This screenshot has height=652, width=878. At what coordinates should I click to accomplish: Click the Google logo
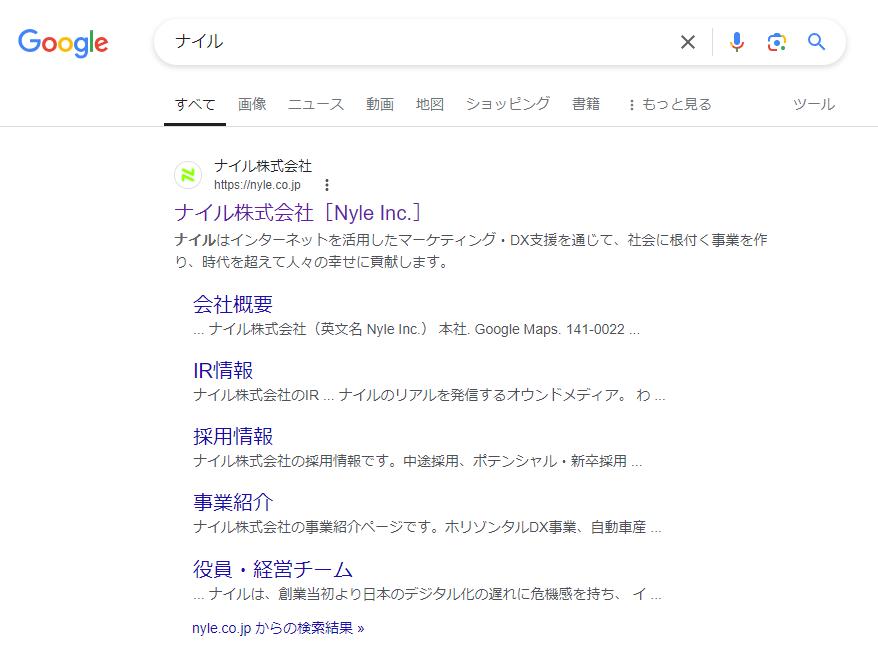63,43
